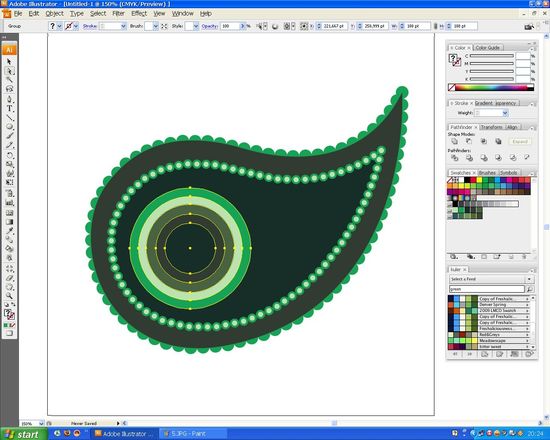Open the Effect menu

(x=139, y=14)
